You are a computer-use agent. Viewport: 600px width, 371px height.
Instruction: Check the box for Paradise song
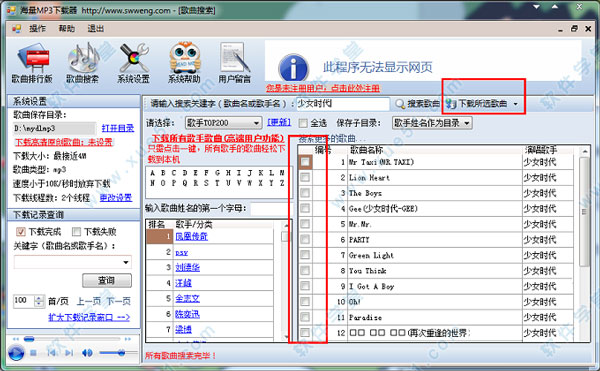click(x=305, y=317)
